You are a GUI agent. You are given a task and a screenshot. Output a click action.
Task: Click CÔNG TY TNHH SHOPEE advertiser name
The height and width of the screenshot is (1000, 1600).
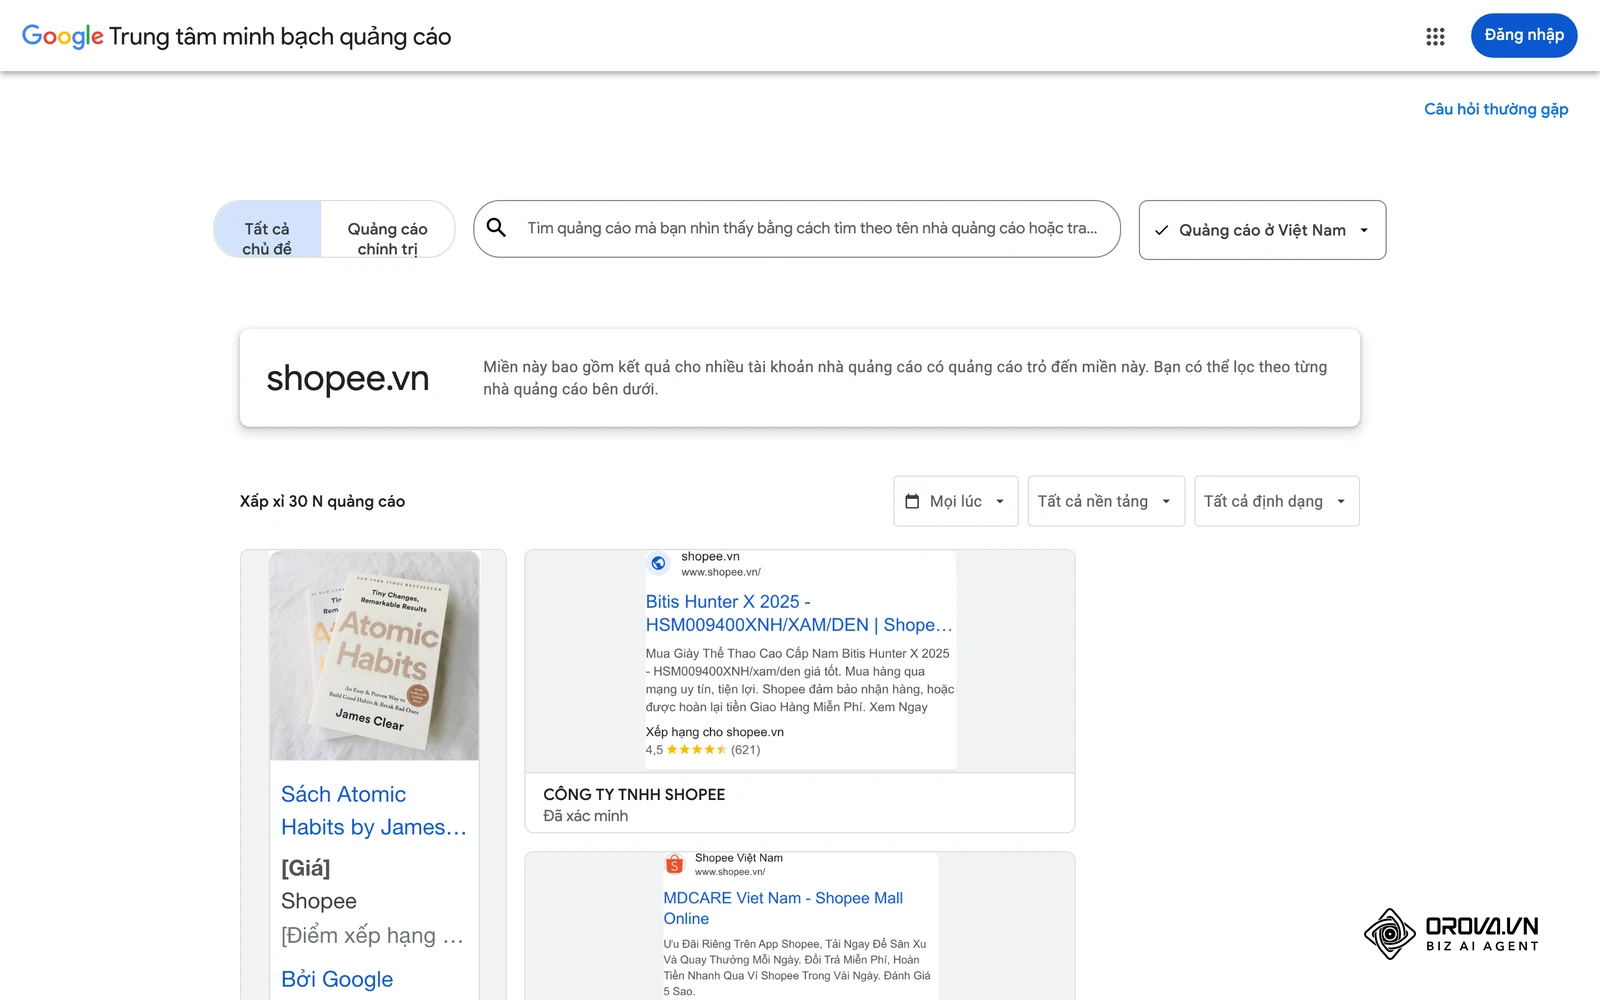click(634, 794)
